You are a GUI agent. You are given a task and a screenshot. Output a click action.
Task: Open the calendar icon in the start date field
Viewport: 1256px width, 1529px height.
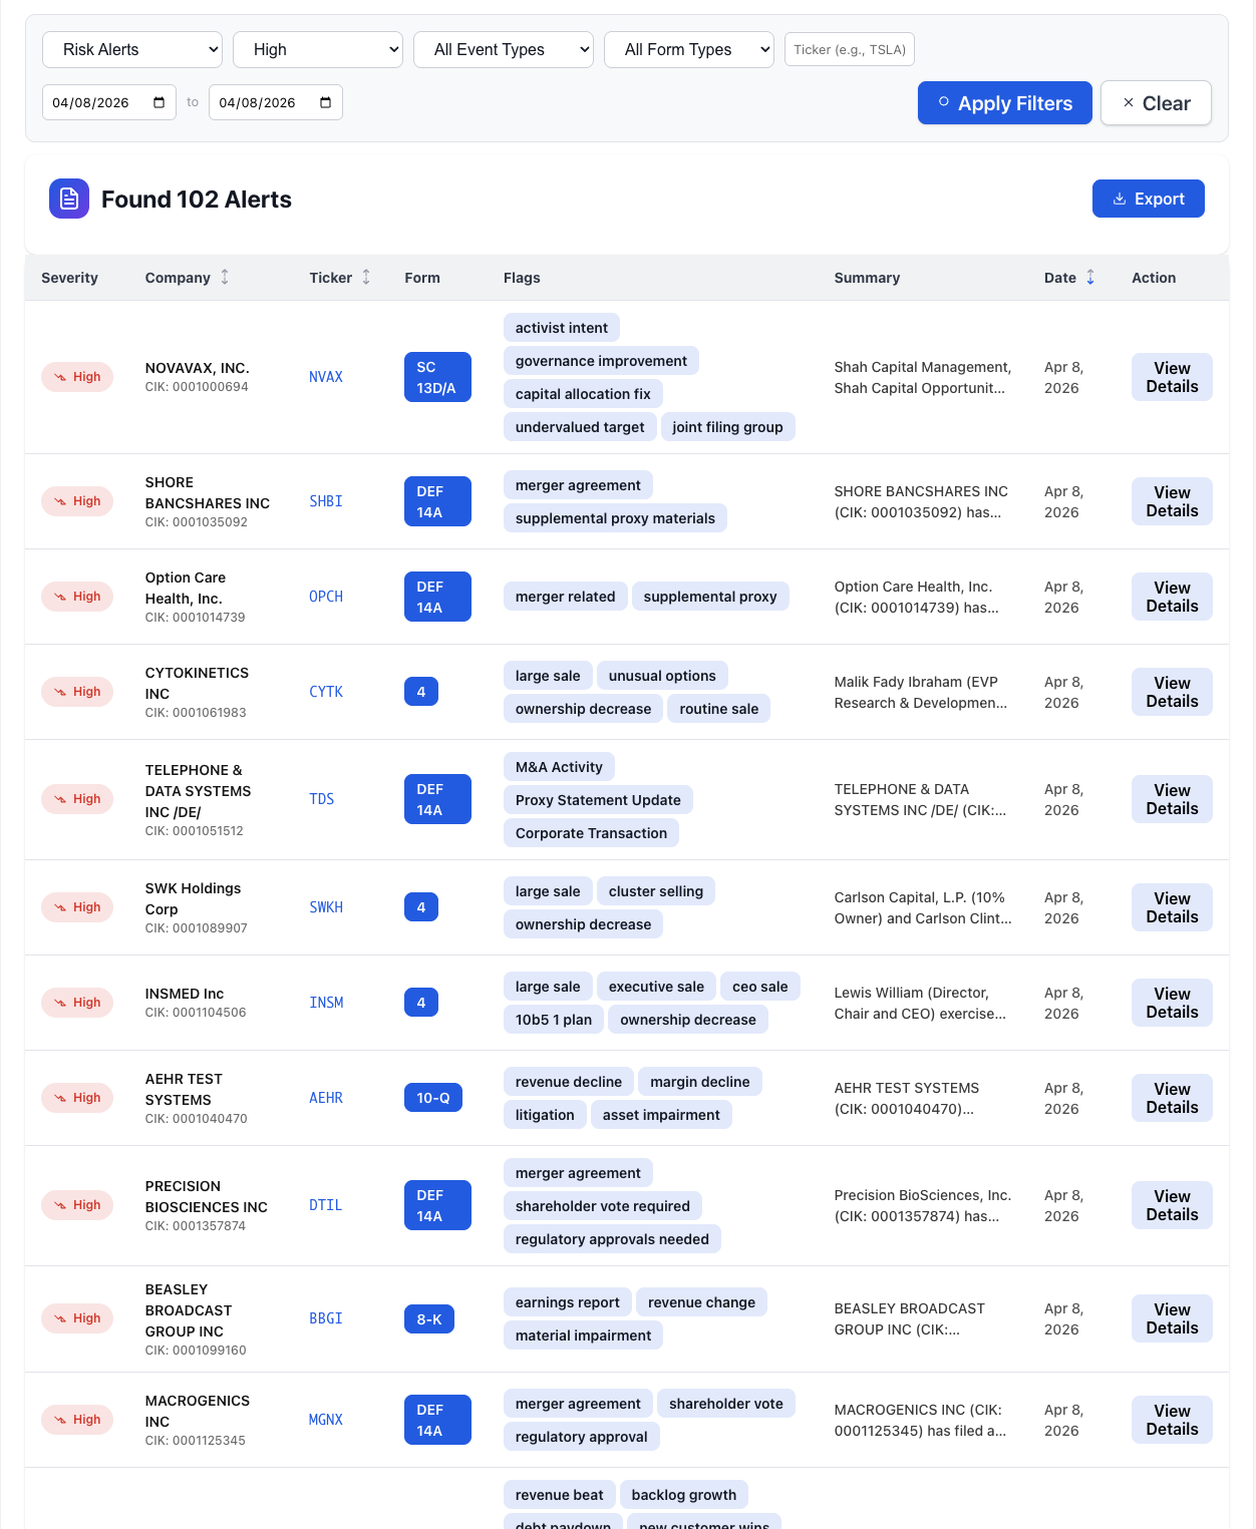point(157,101)
